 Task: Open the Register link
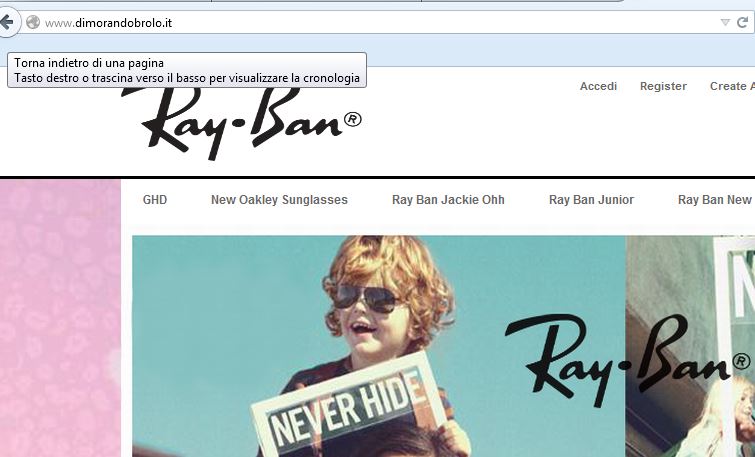tap(663, 86)
